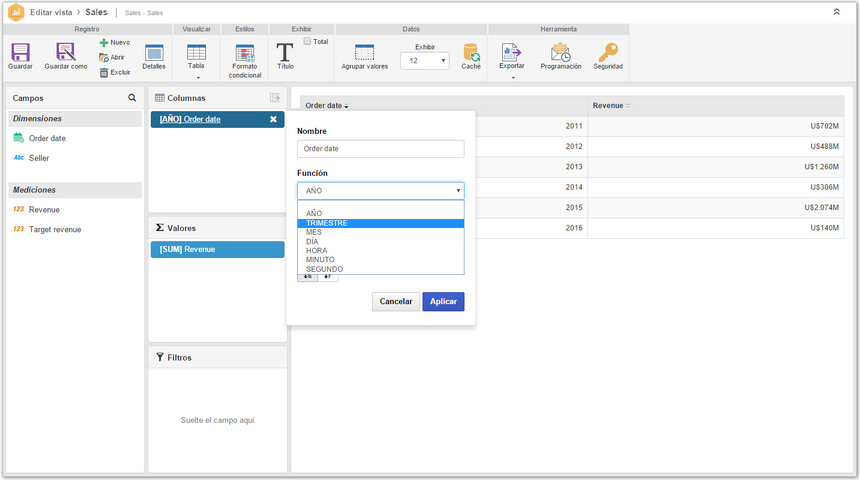Create new record with Nuevo

point(115,42)
